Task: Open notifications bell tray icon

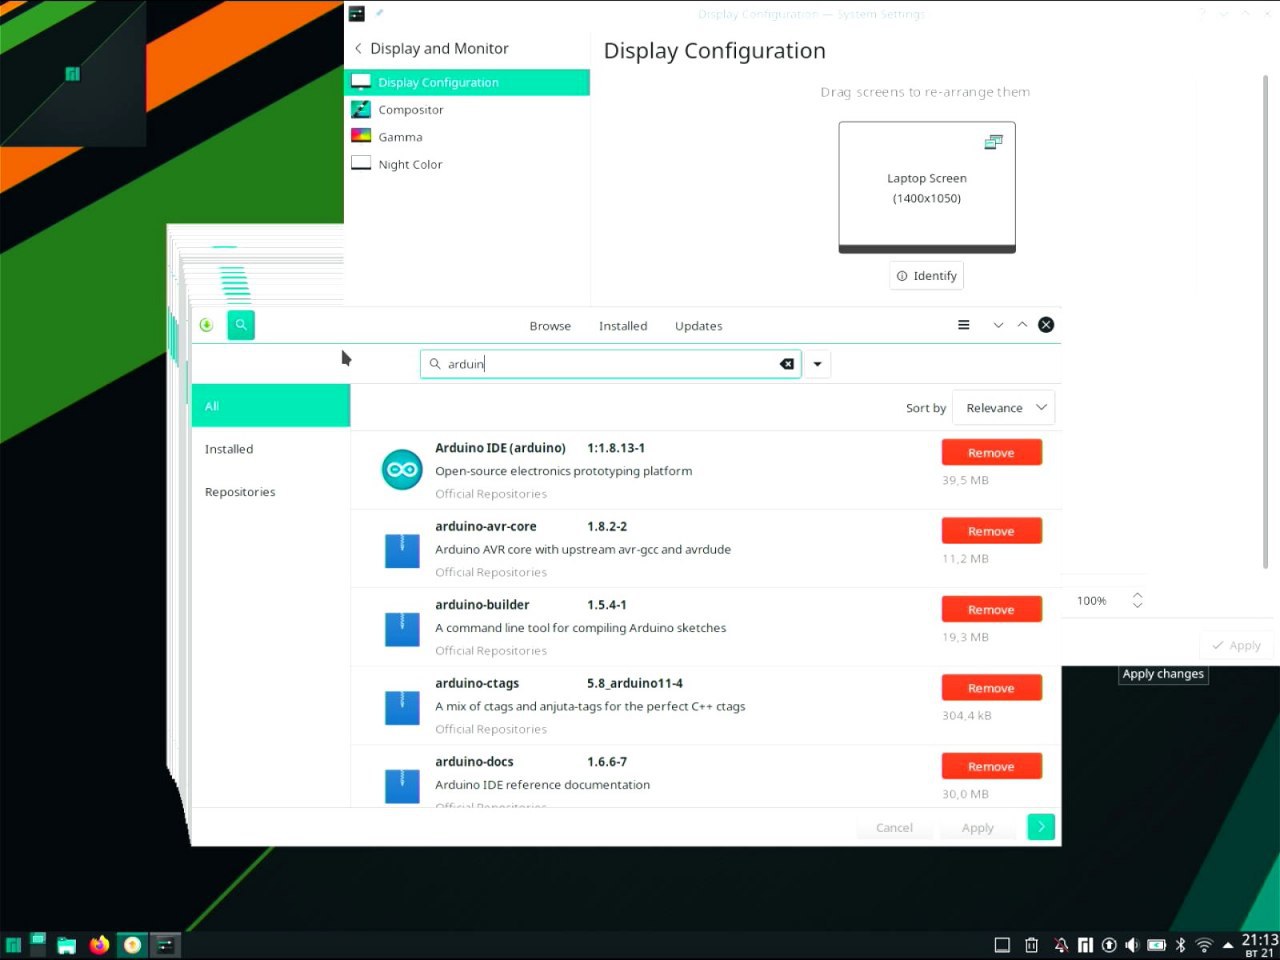Action: (x=1061, y=945)
